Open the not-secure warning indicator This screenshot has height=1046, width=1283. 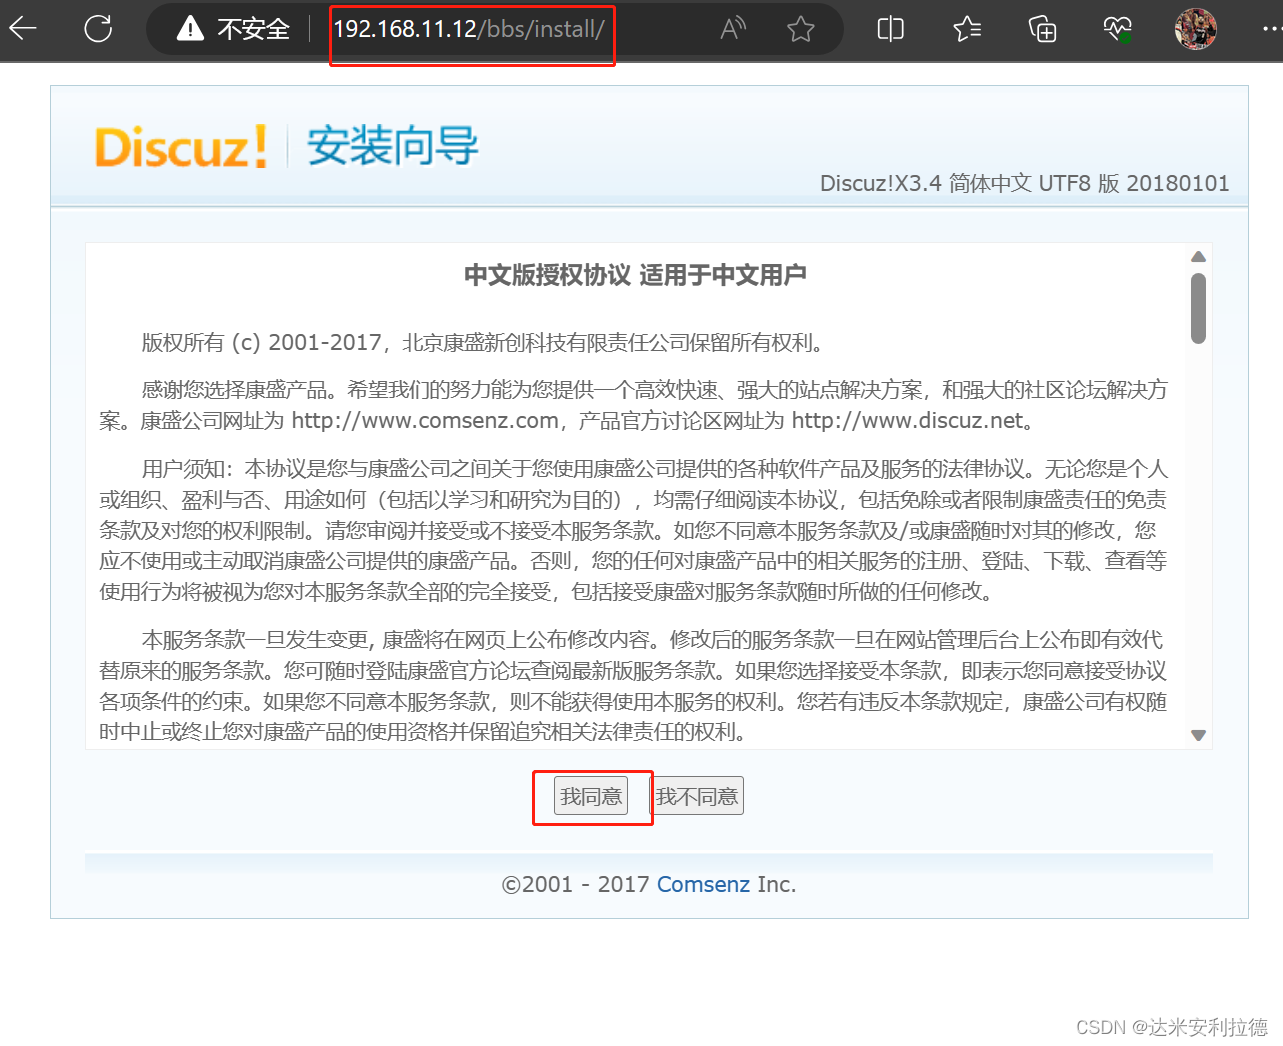point(232,29)
